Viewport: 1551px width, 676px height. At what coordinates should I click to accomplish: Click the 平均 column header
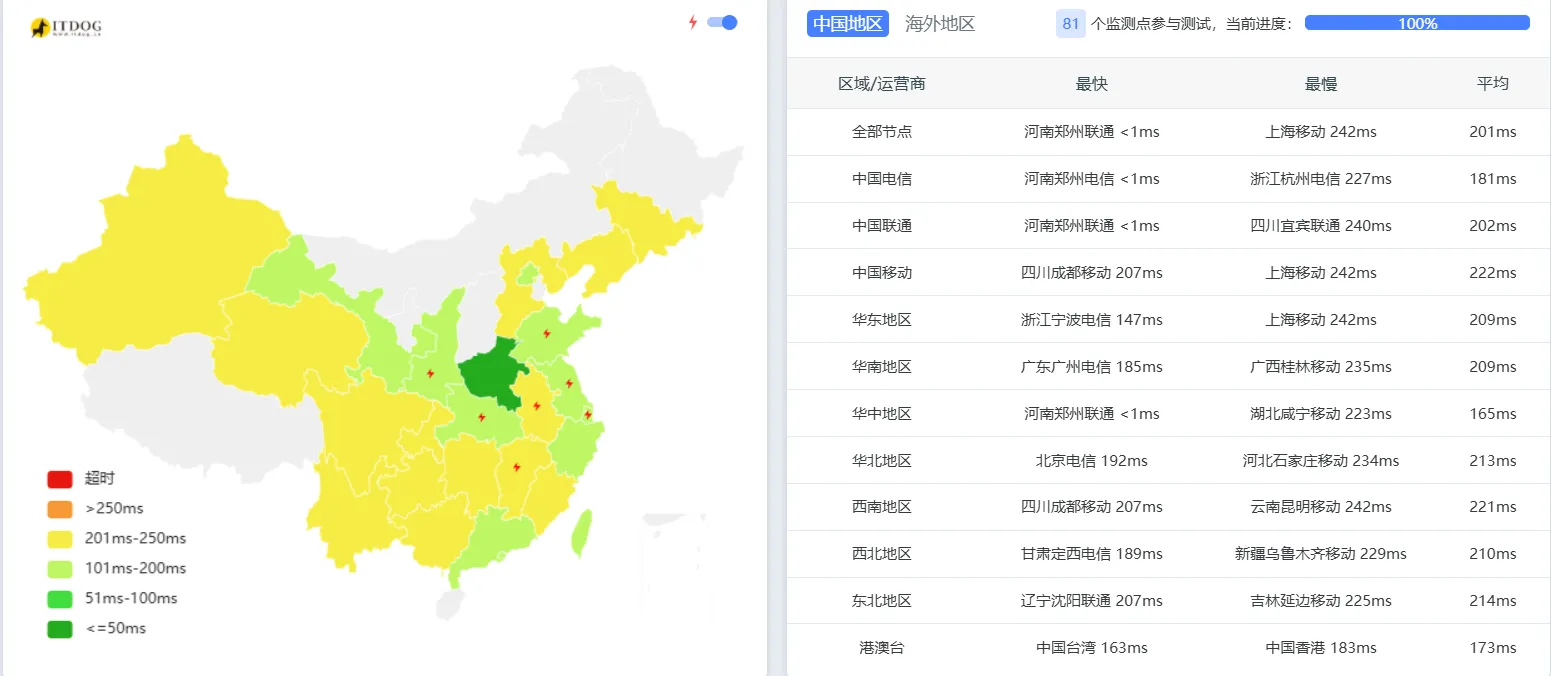pyautogui.click(x=1493, y=84)
